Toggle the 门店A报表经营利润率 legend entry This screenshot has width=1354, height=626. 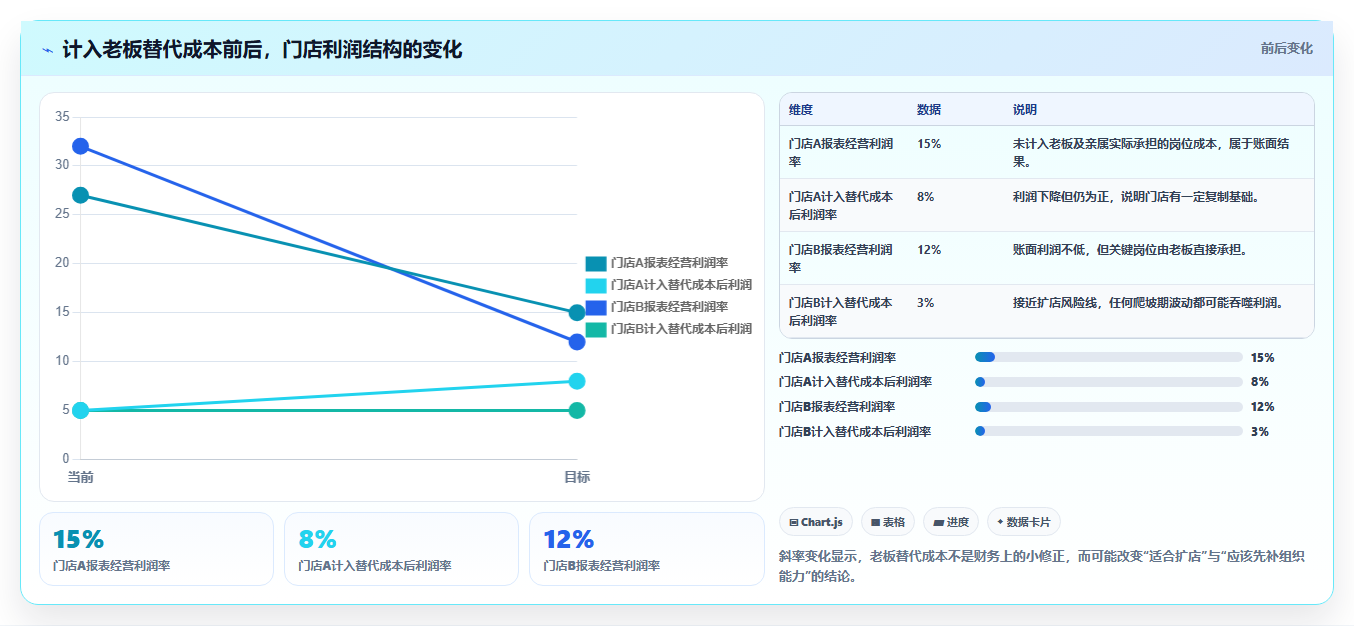pyautogui.click(x=657, y=263)
